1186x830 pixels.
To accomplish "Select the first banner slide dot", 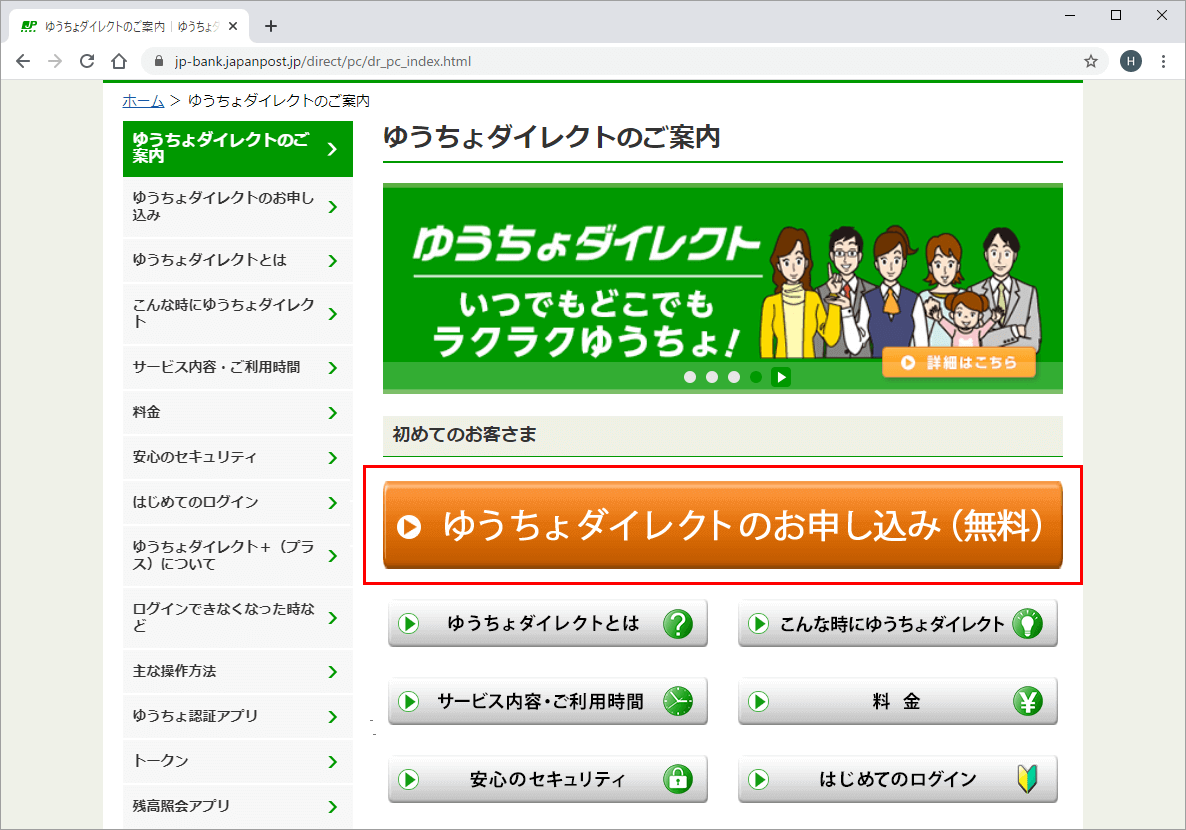I will (x=690, y=377).
